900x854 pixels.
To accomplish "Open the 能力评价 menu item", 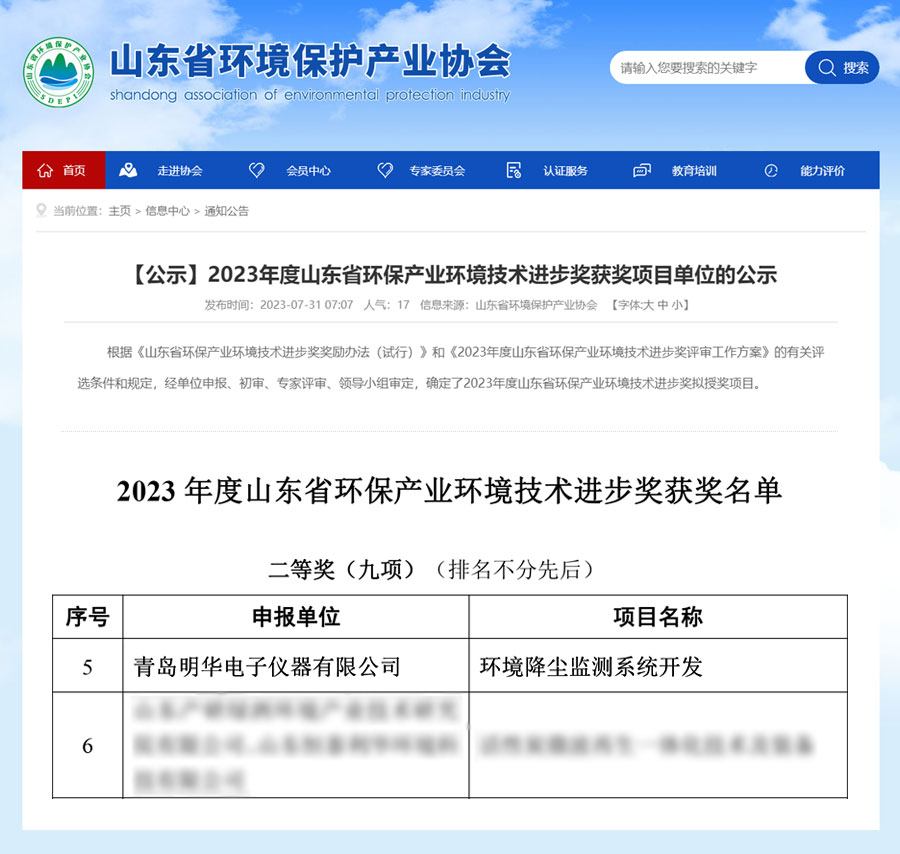I will click(x=822, y=171).
